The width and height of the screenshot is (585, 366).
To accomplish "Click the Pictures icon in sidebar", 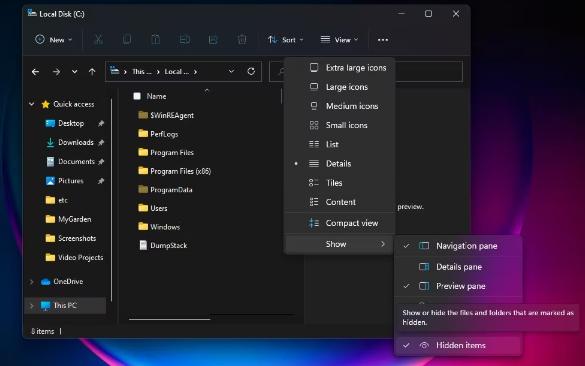I will pyautogui.click(x=50, y=181).
